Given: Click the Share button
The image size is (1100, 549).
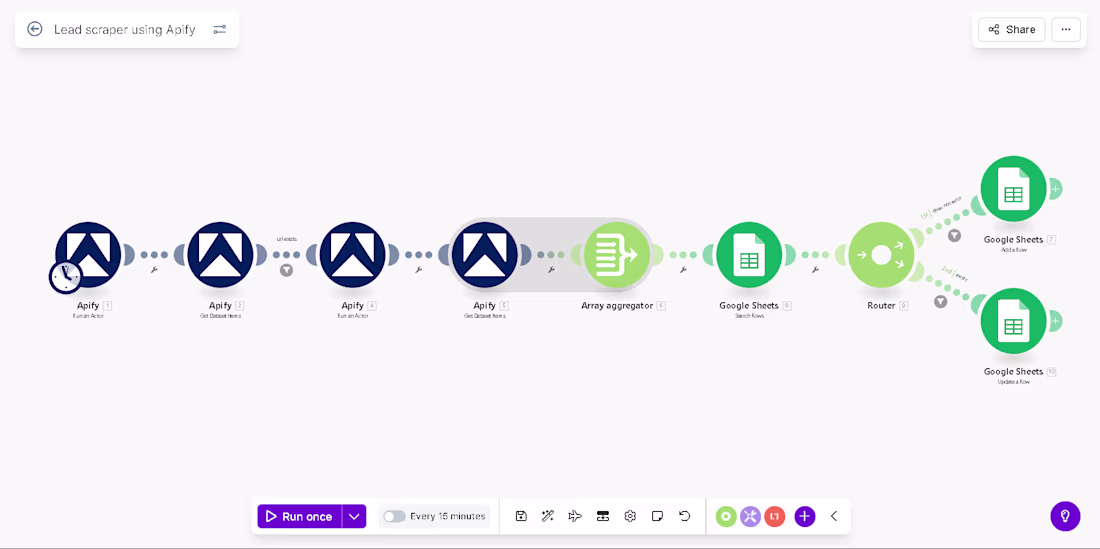Looking at the screenshot, I should [1012, 29].
